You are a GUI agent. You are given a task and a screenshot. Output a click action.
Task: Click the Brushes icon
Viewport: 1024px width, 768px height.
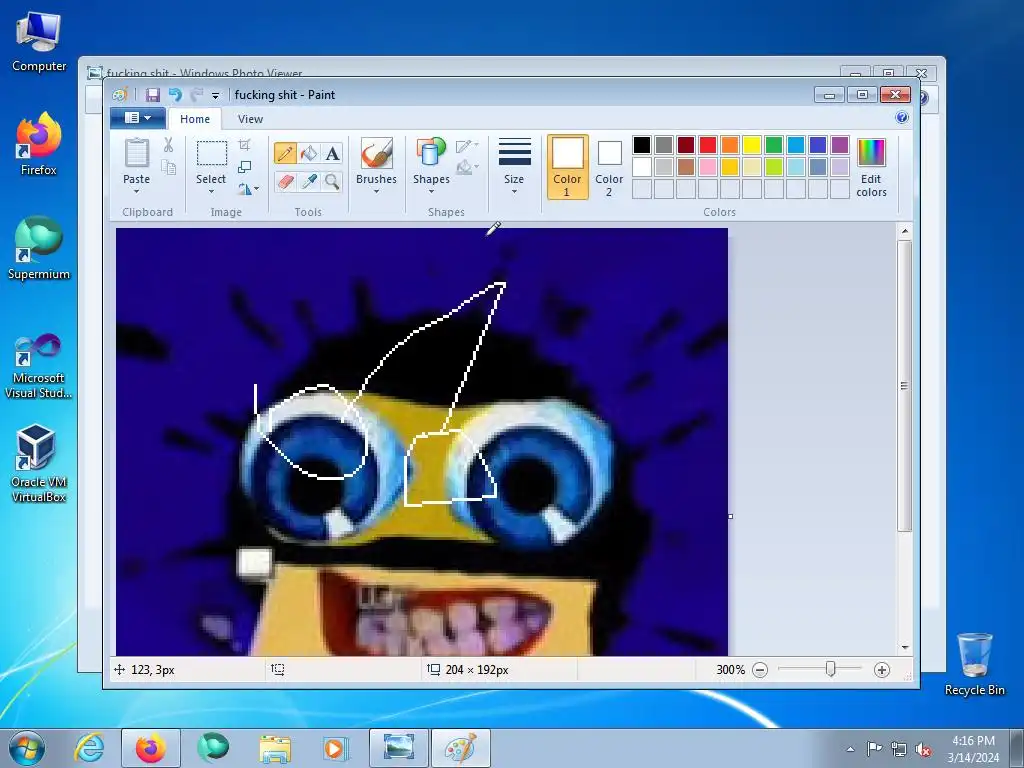376,153
